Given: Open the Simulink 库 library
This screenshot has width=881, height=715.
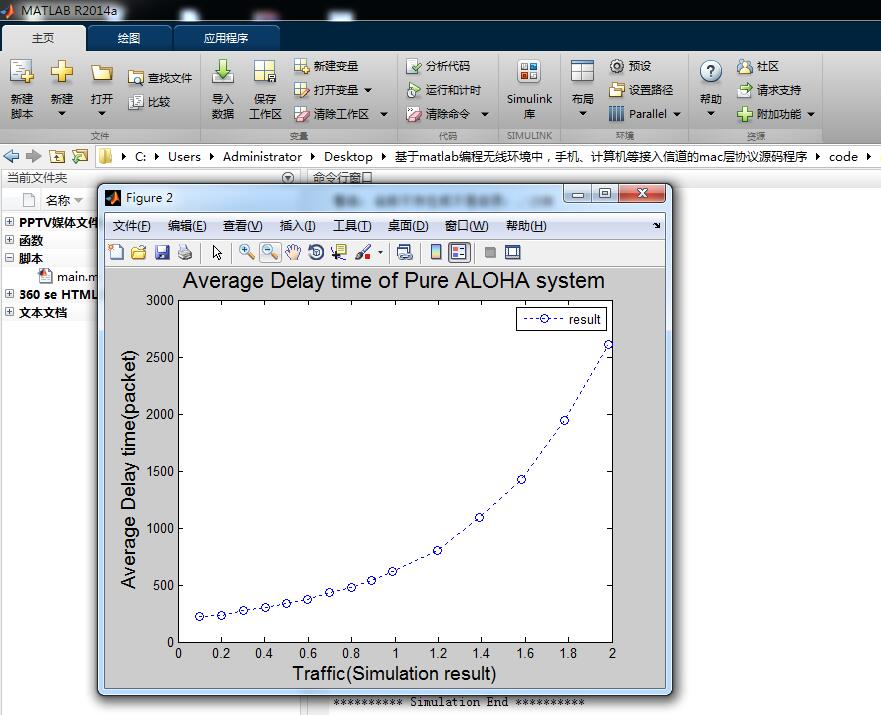Looking at the screenshot, I should [529, 89].
